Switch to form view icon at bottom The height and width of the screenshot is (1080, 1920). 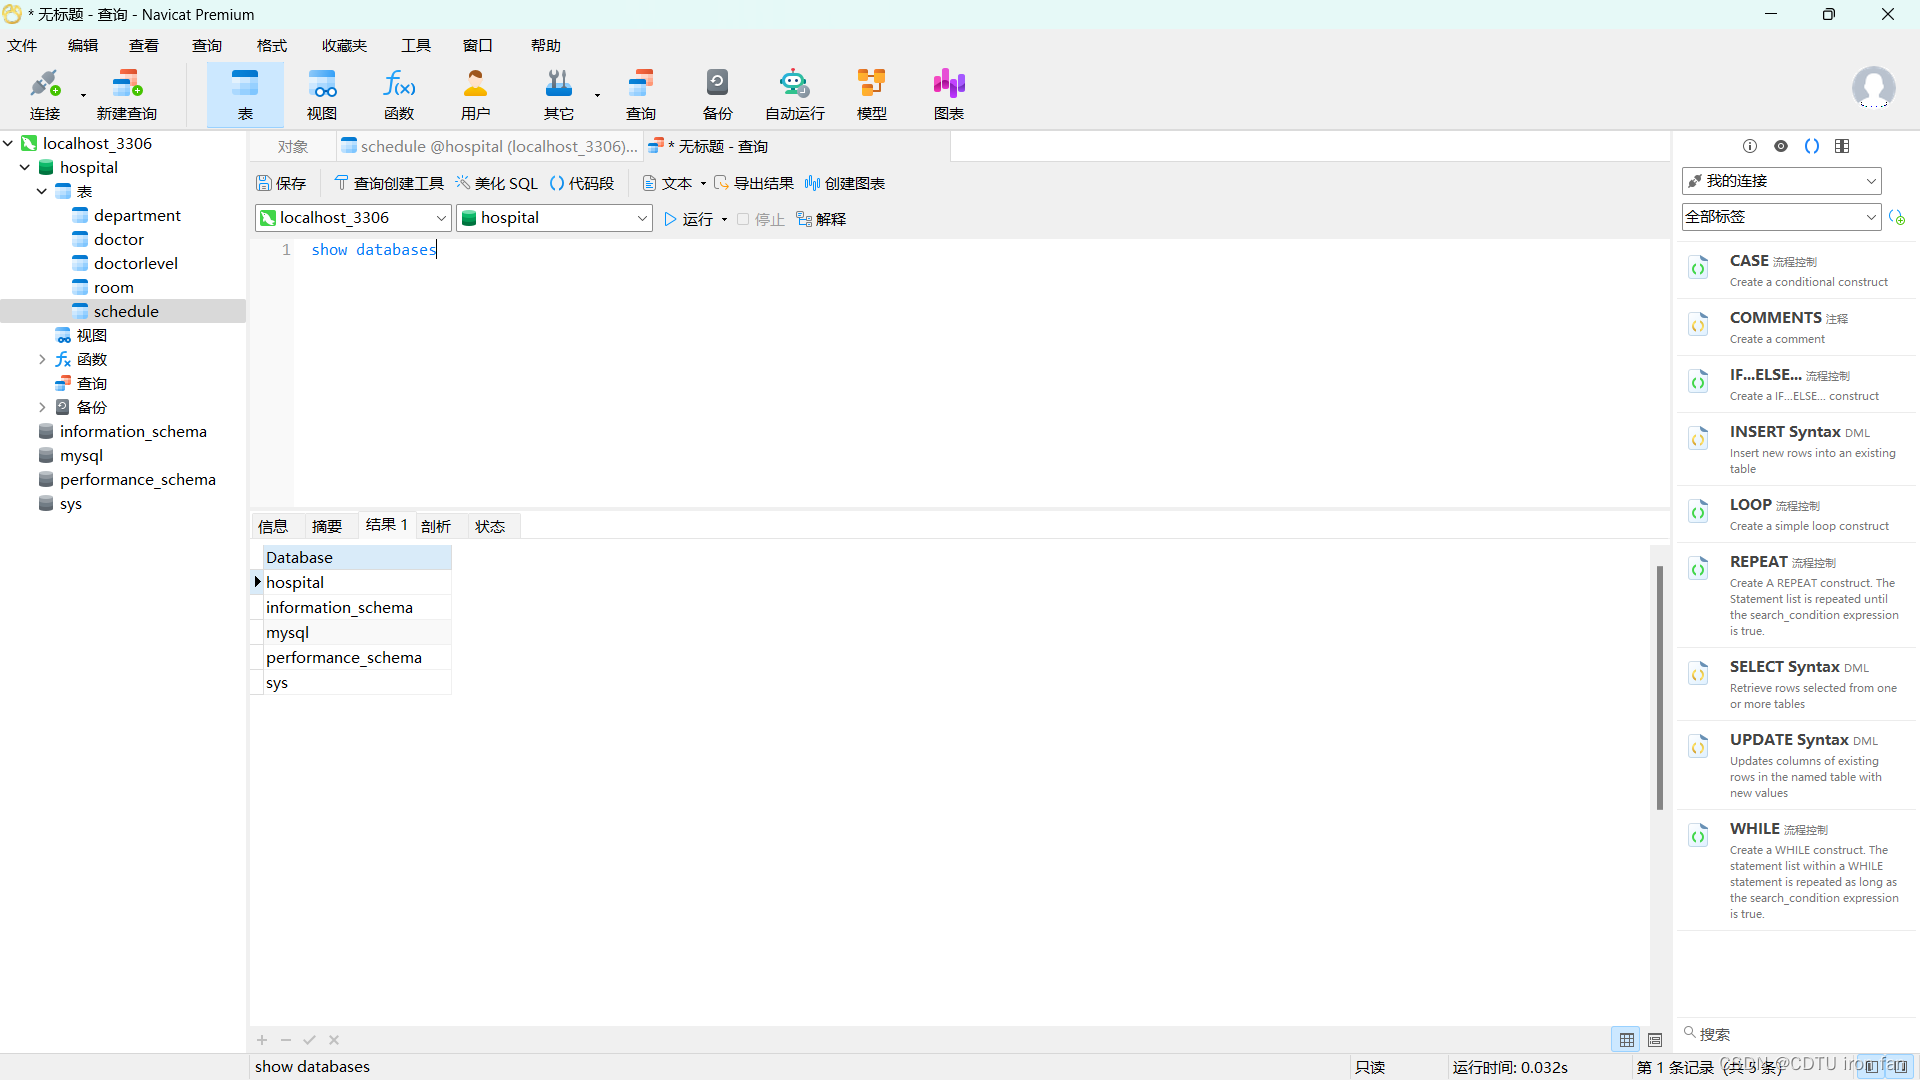pos(1655,1040)
